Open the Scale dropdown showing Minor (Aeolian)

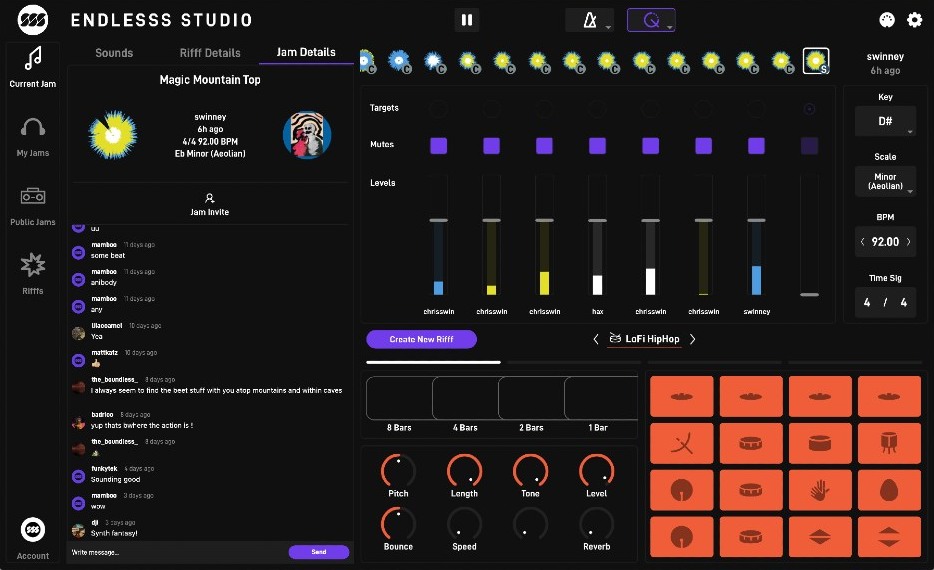(x=885, y=181)
